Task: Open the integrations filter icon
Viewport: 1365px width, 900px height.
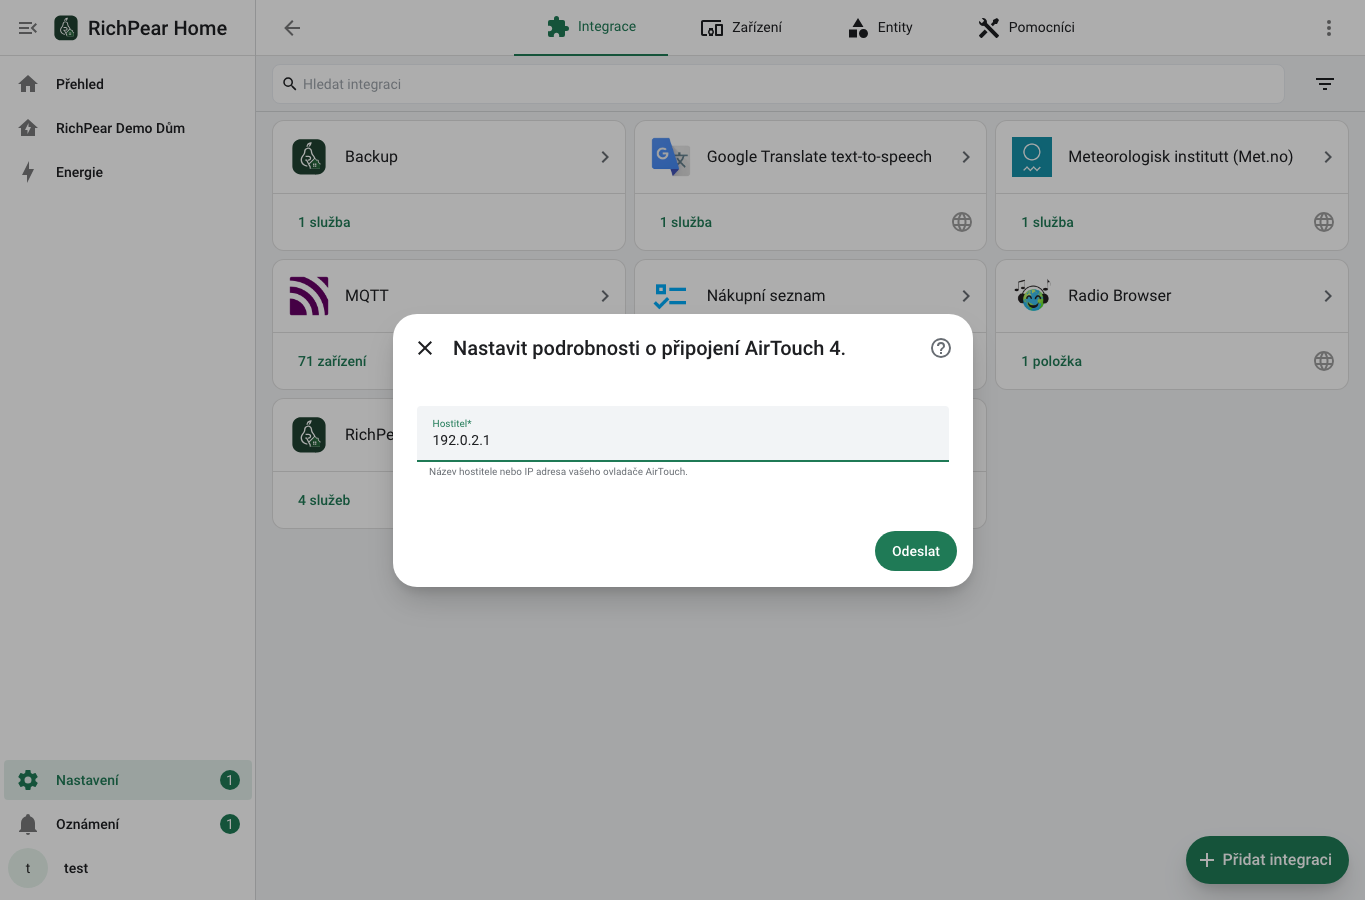Action: tap(1325, 84)
